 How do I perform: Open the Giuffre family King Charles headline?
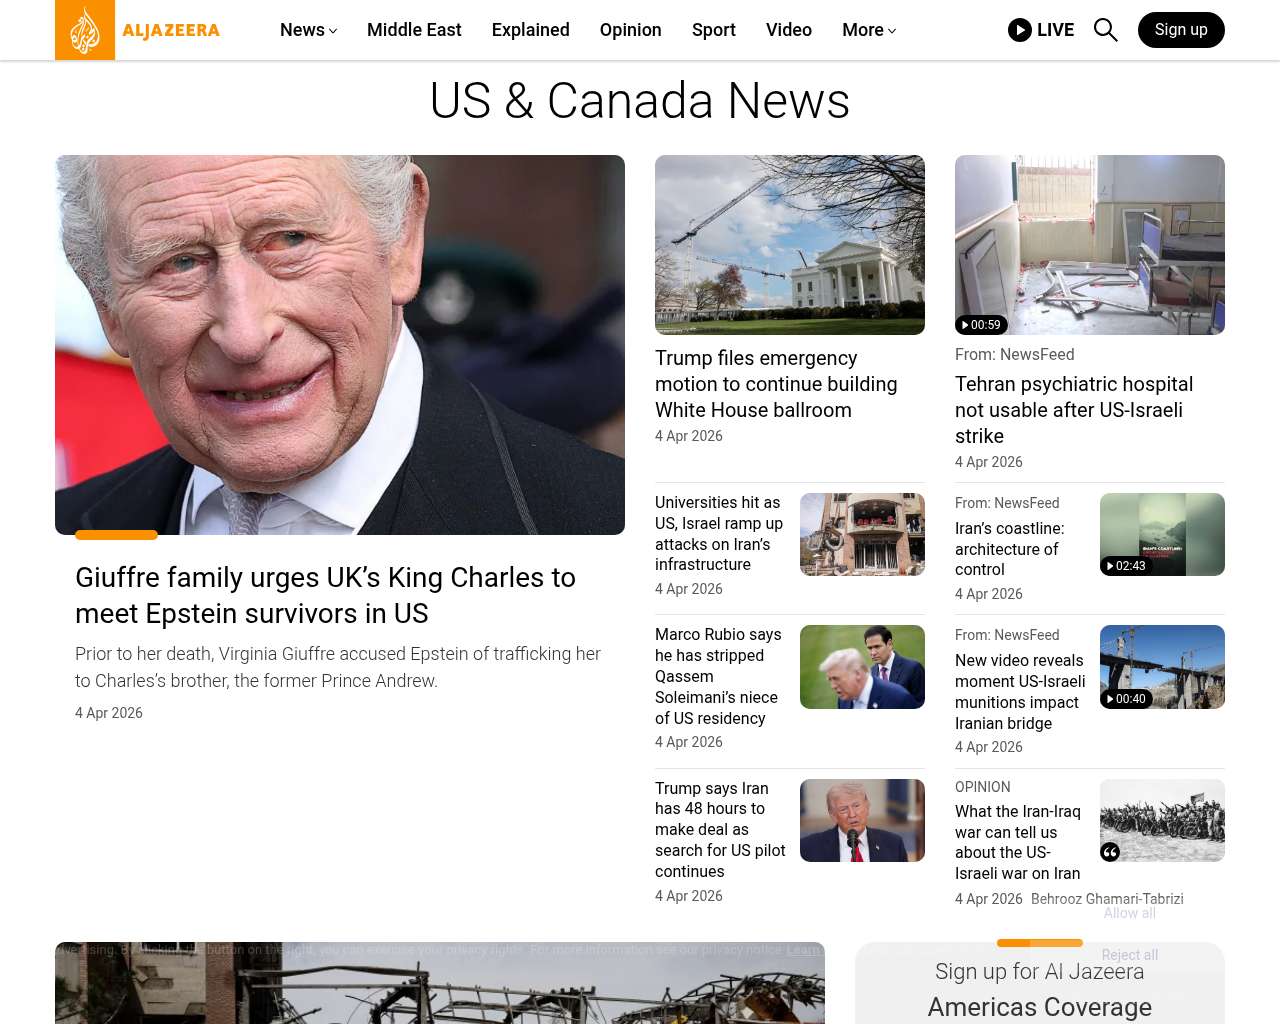[326, 595]
